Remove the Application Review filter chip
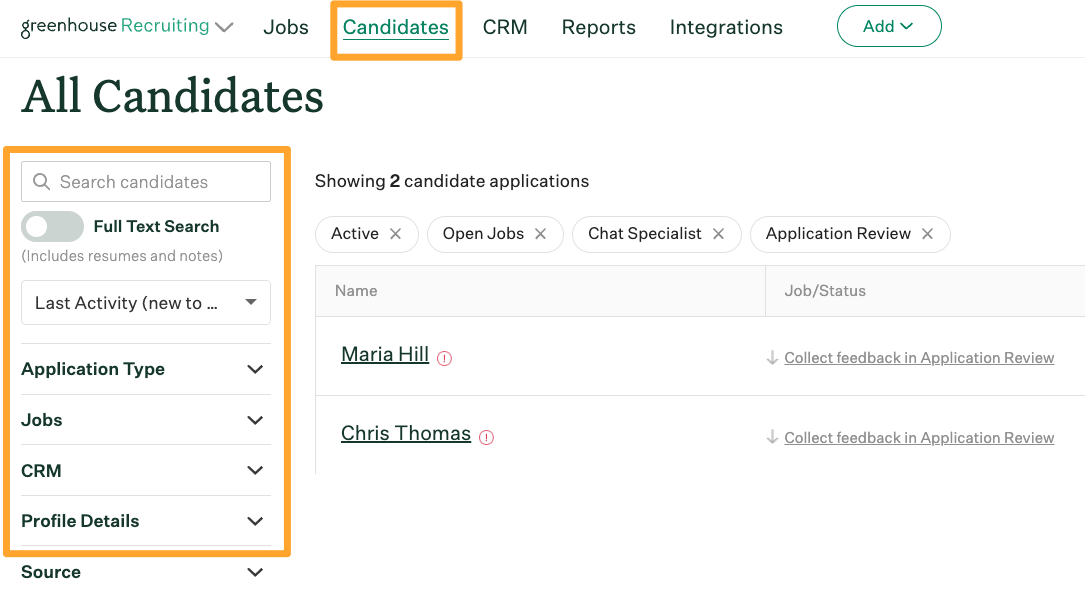 pyautogui.click(x=927, y=234)
